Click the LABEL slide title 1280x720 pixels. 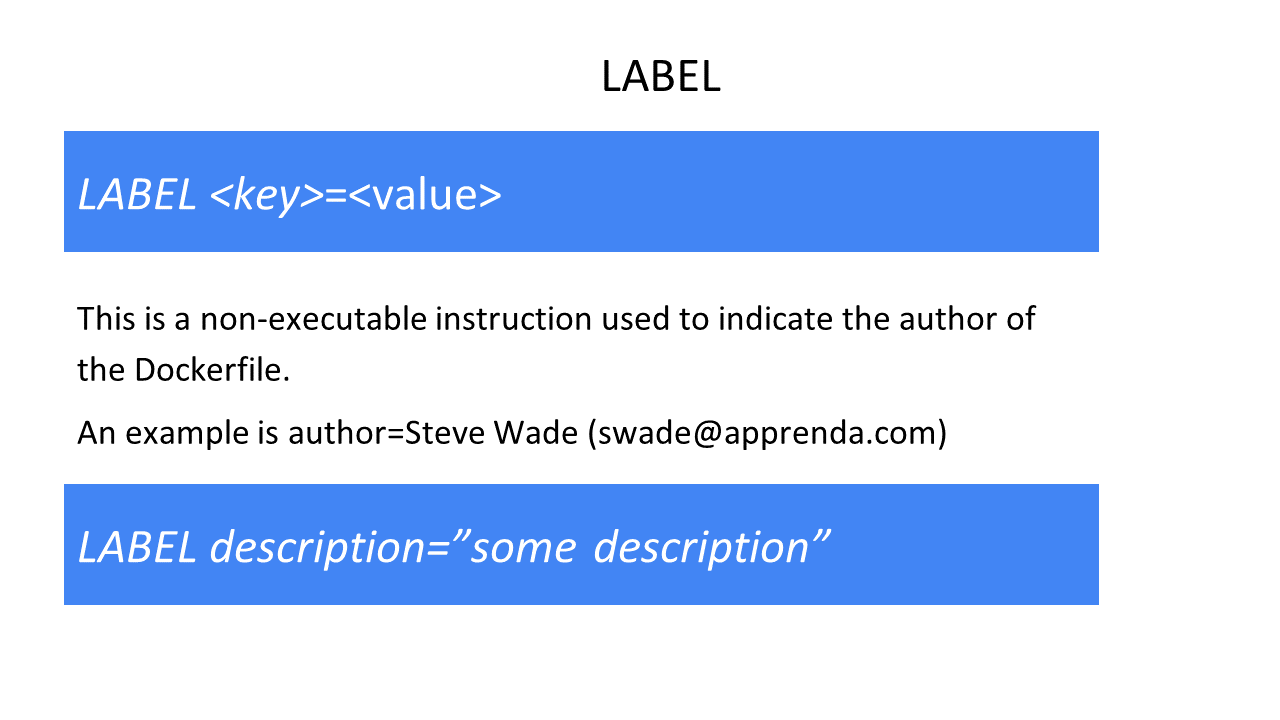[661, 77]
